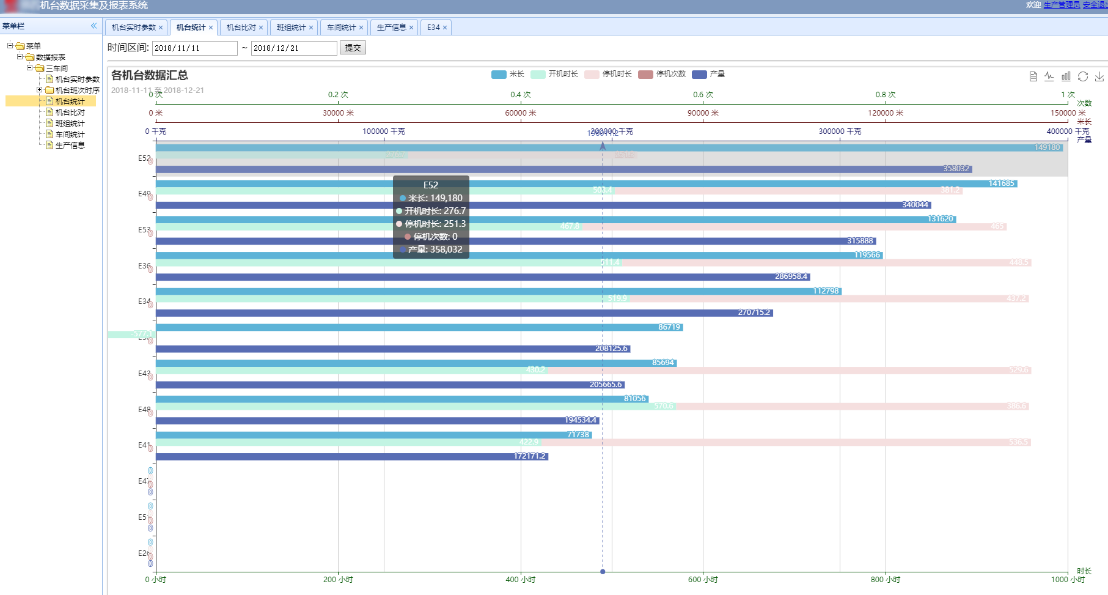The width and height of the screenshot is (1108, 595).
Task: Click the start date input field
Action: pos(195,48)
